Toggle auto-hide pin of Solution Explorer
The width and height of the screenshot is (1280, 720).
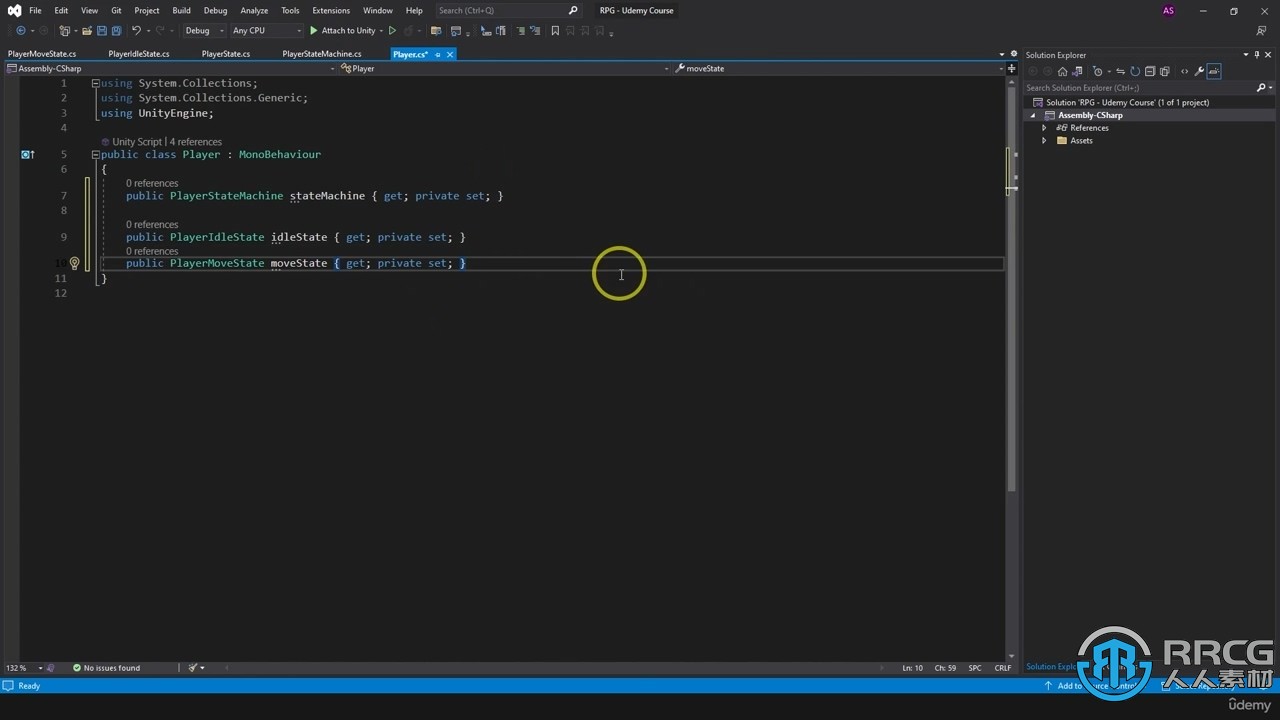pos(1258,54)
